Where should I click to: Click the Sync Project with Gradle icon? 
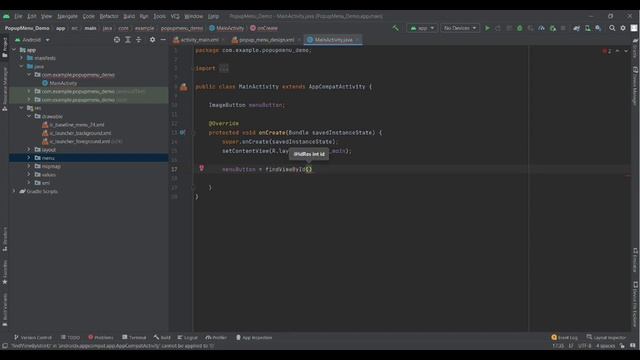(576, 28)
